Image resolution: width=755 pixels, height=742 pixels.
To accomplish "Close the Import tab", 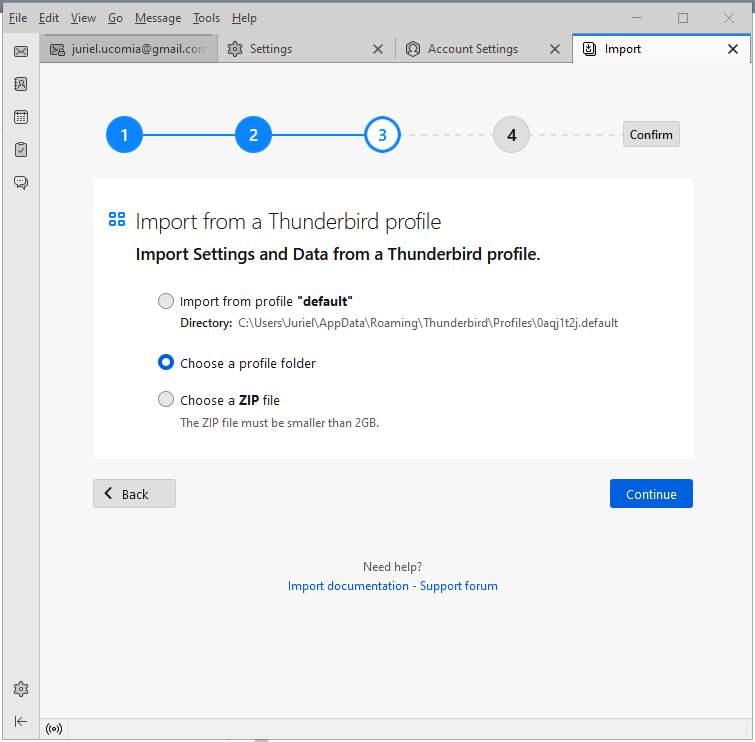I will coord(732,49).
